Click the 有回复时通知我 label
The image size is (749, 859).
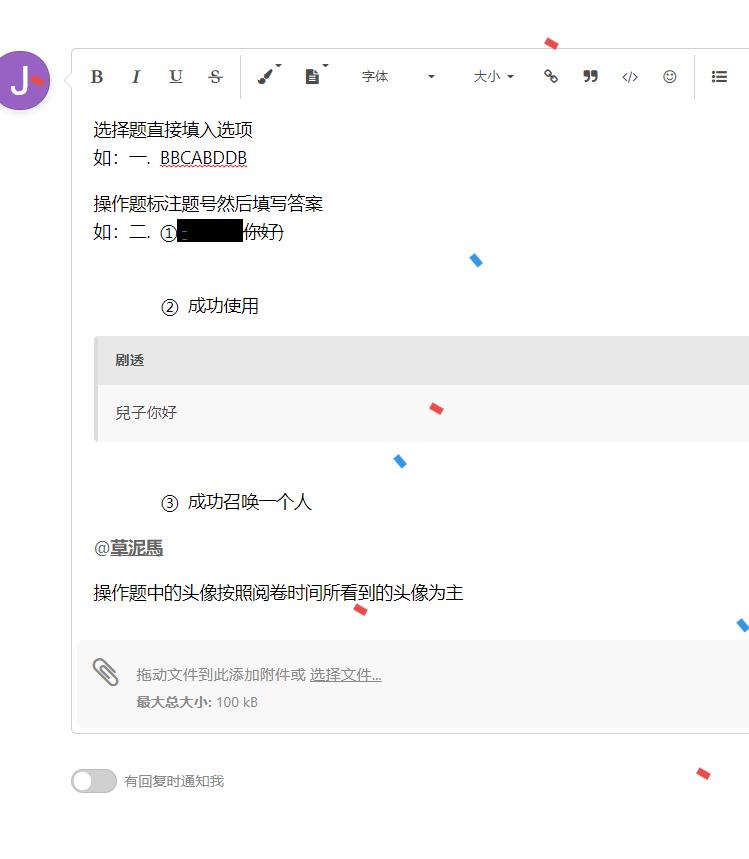click(x=174, y=781)
